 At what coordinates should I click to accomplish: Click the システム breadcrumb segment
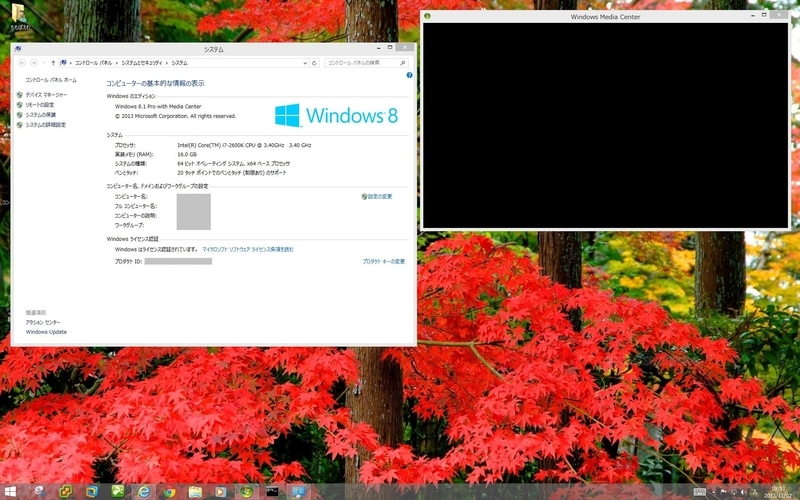[179, 63]
